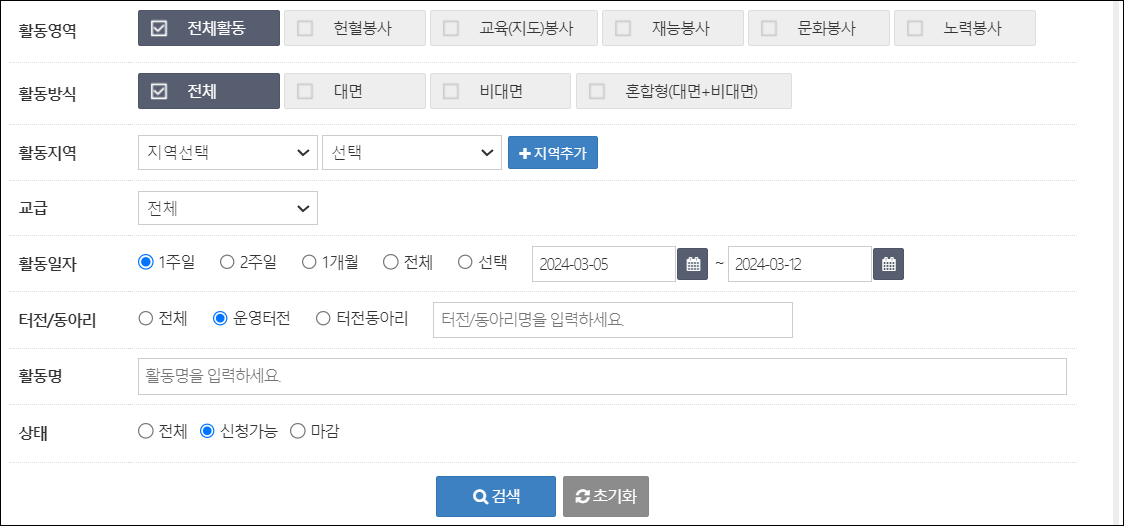Click the end date field 2024-03-12

click(x=800, y=264)
